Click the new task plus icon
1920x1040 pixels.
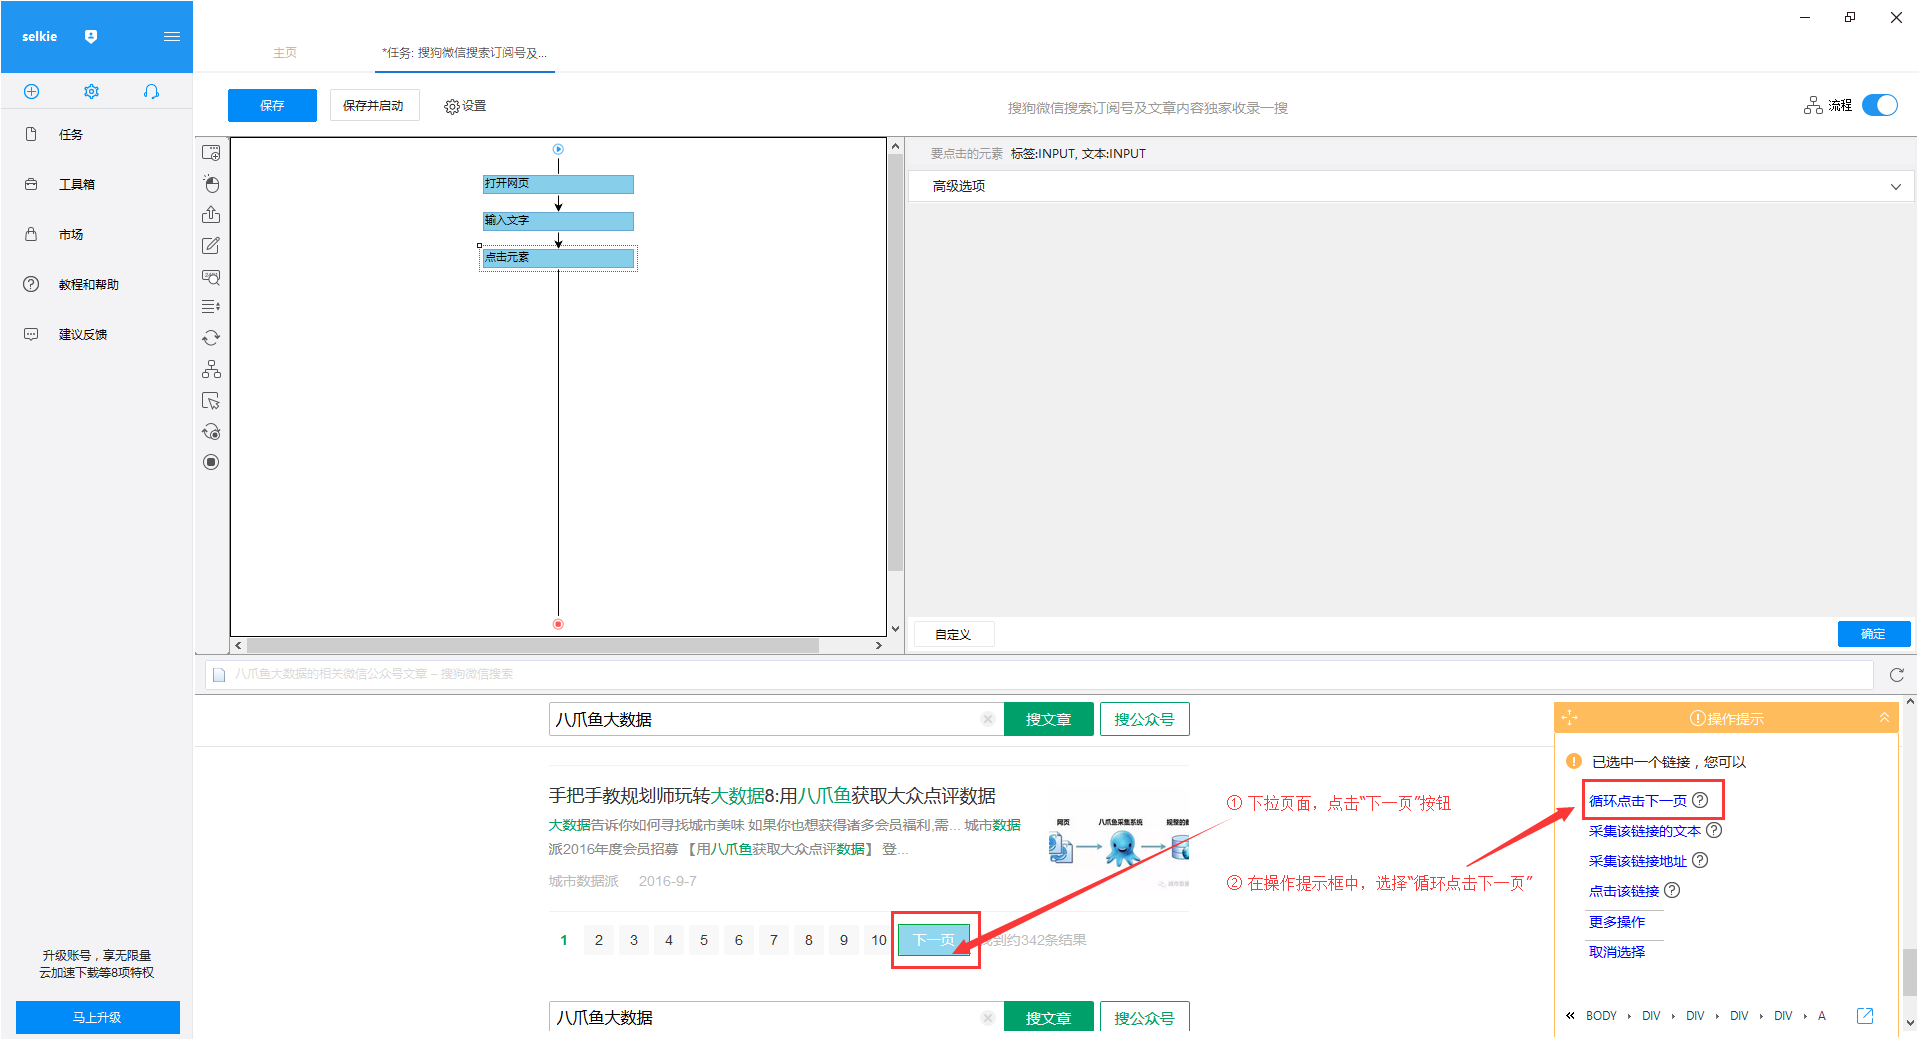(31, 92)
